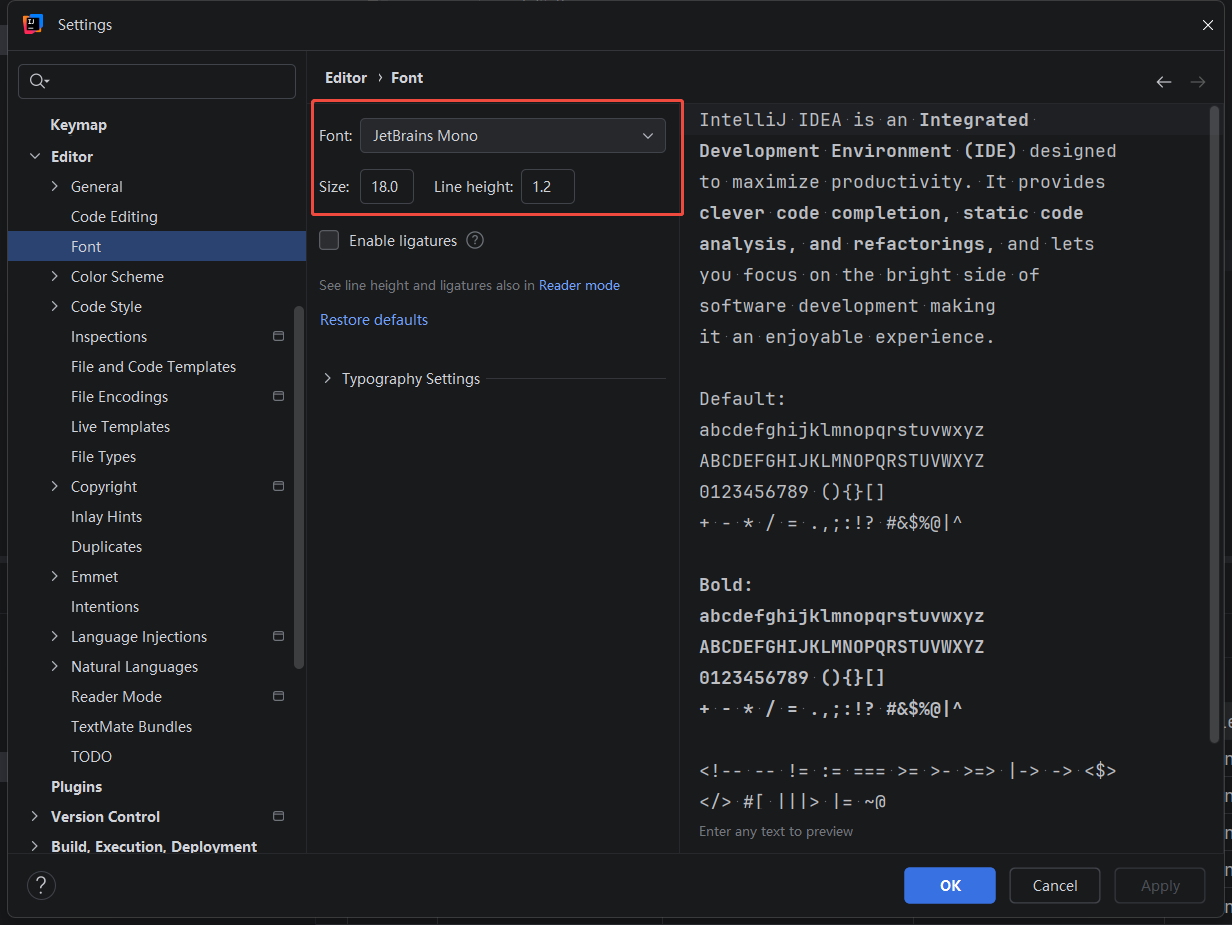Open TextMate Bundles settings
This screenshot has width=1232, height=925.
[x=131, y=727]
